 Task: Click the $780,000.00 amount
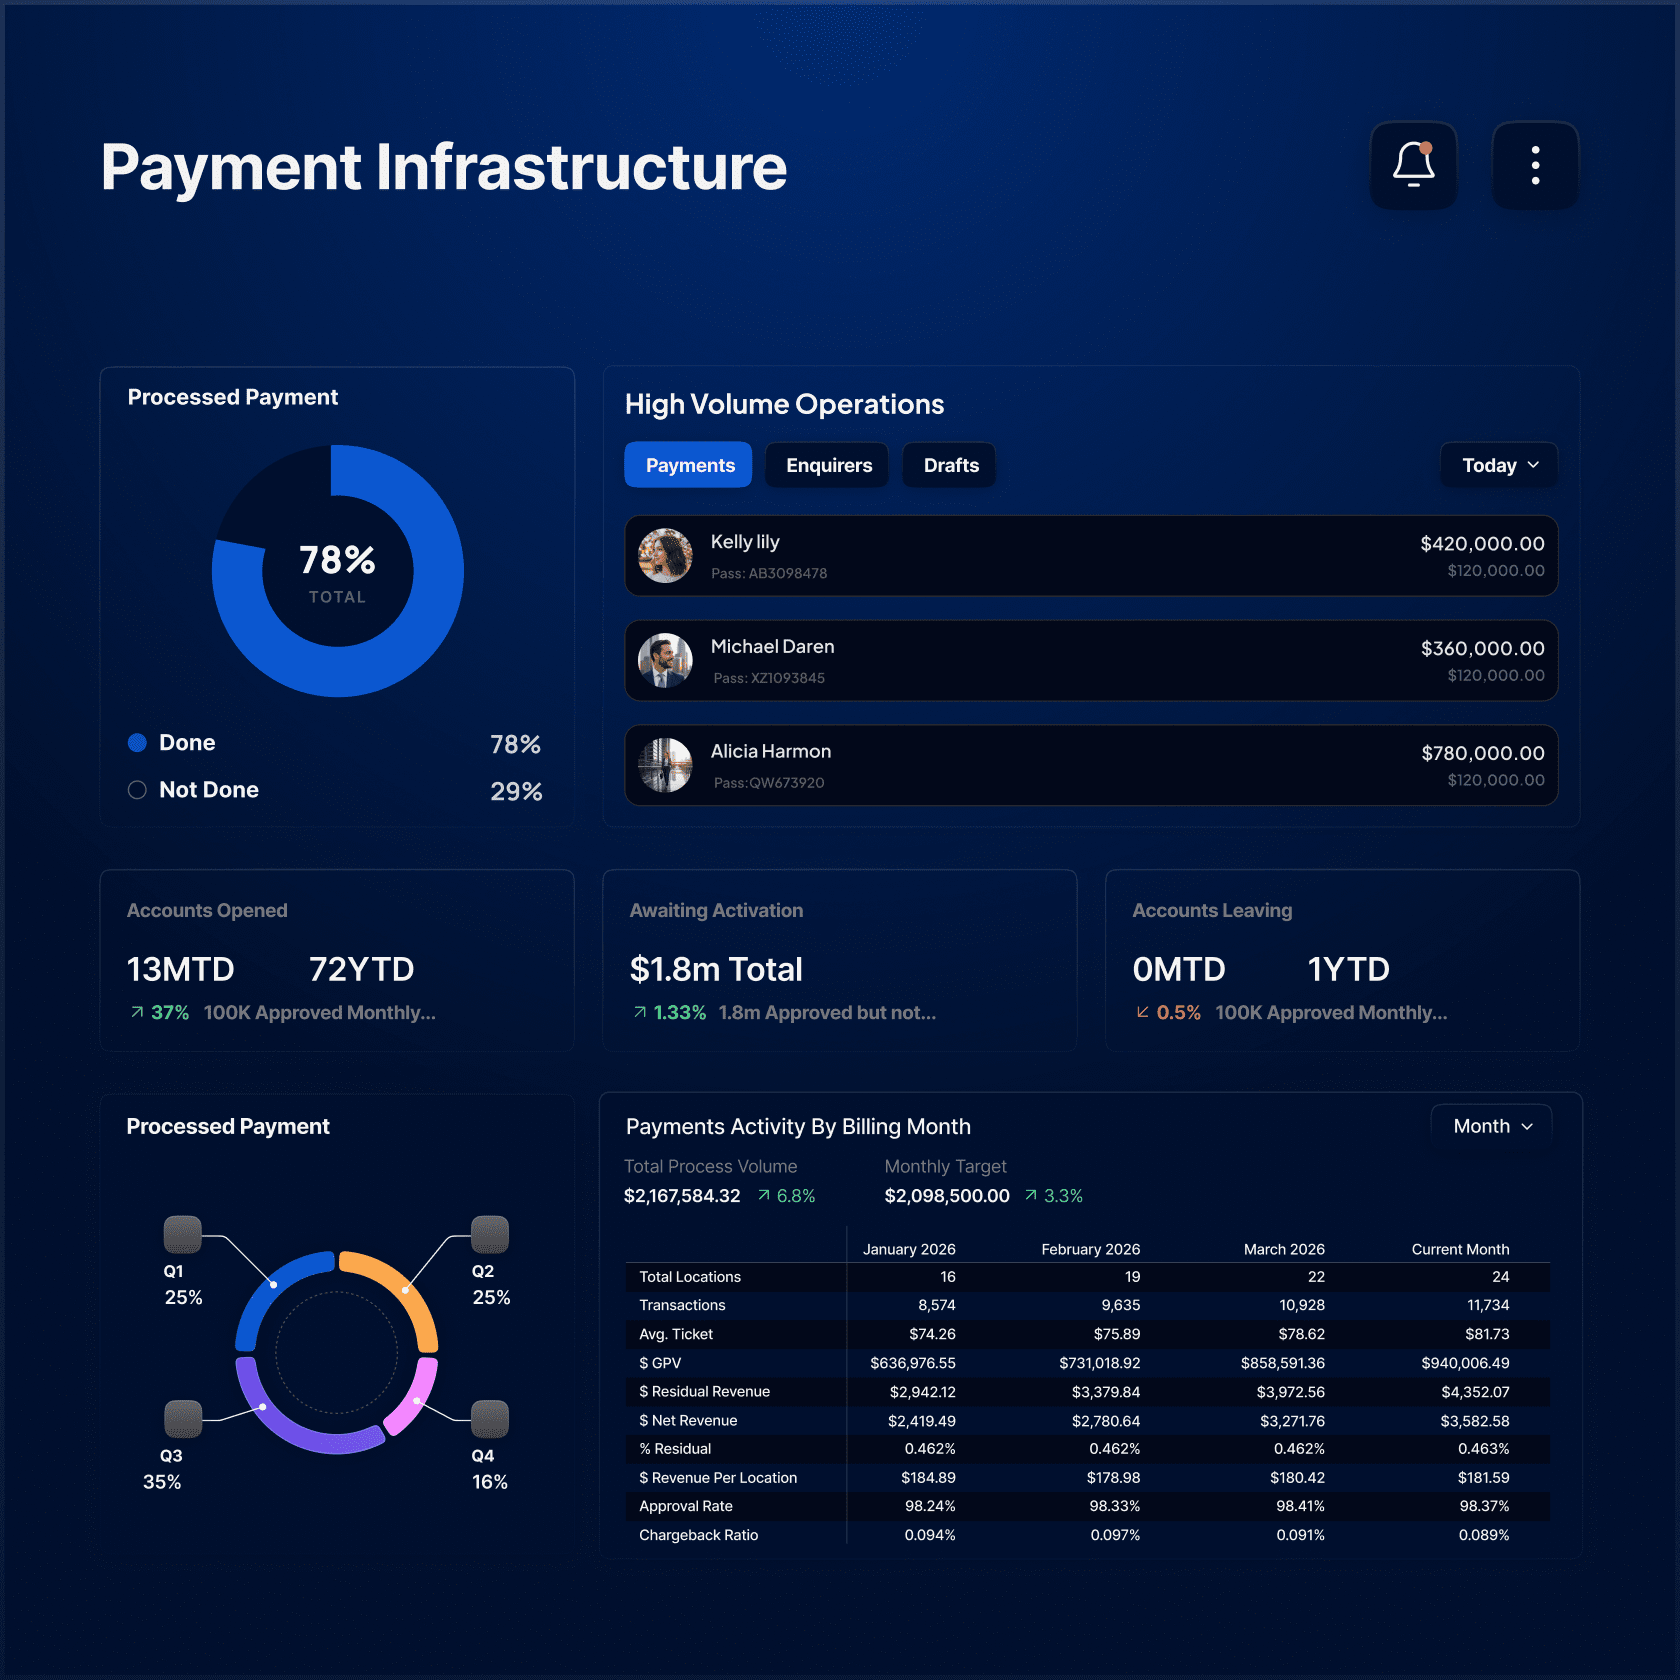(1482, 753)
